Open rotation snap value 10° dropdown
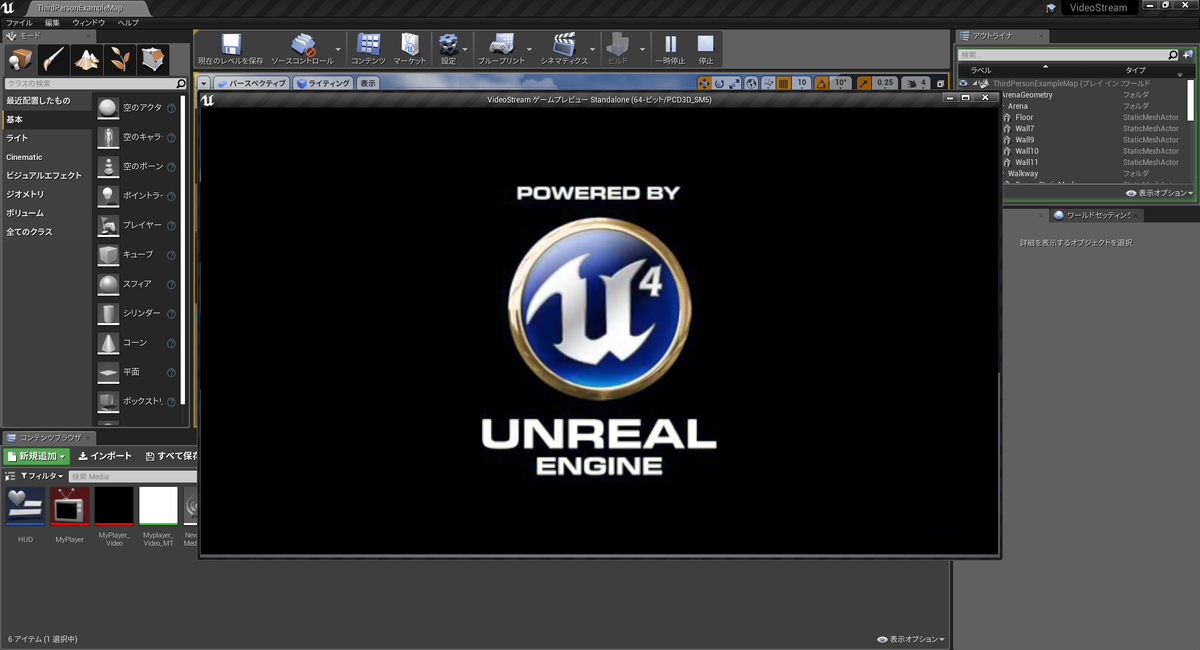Image resolution: width=1200 pixels, height=650 pixels. 840,83
